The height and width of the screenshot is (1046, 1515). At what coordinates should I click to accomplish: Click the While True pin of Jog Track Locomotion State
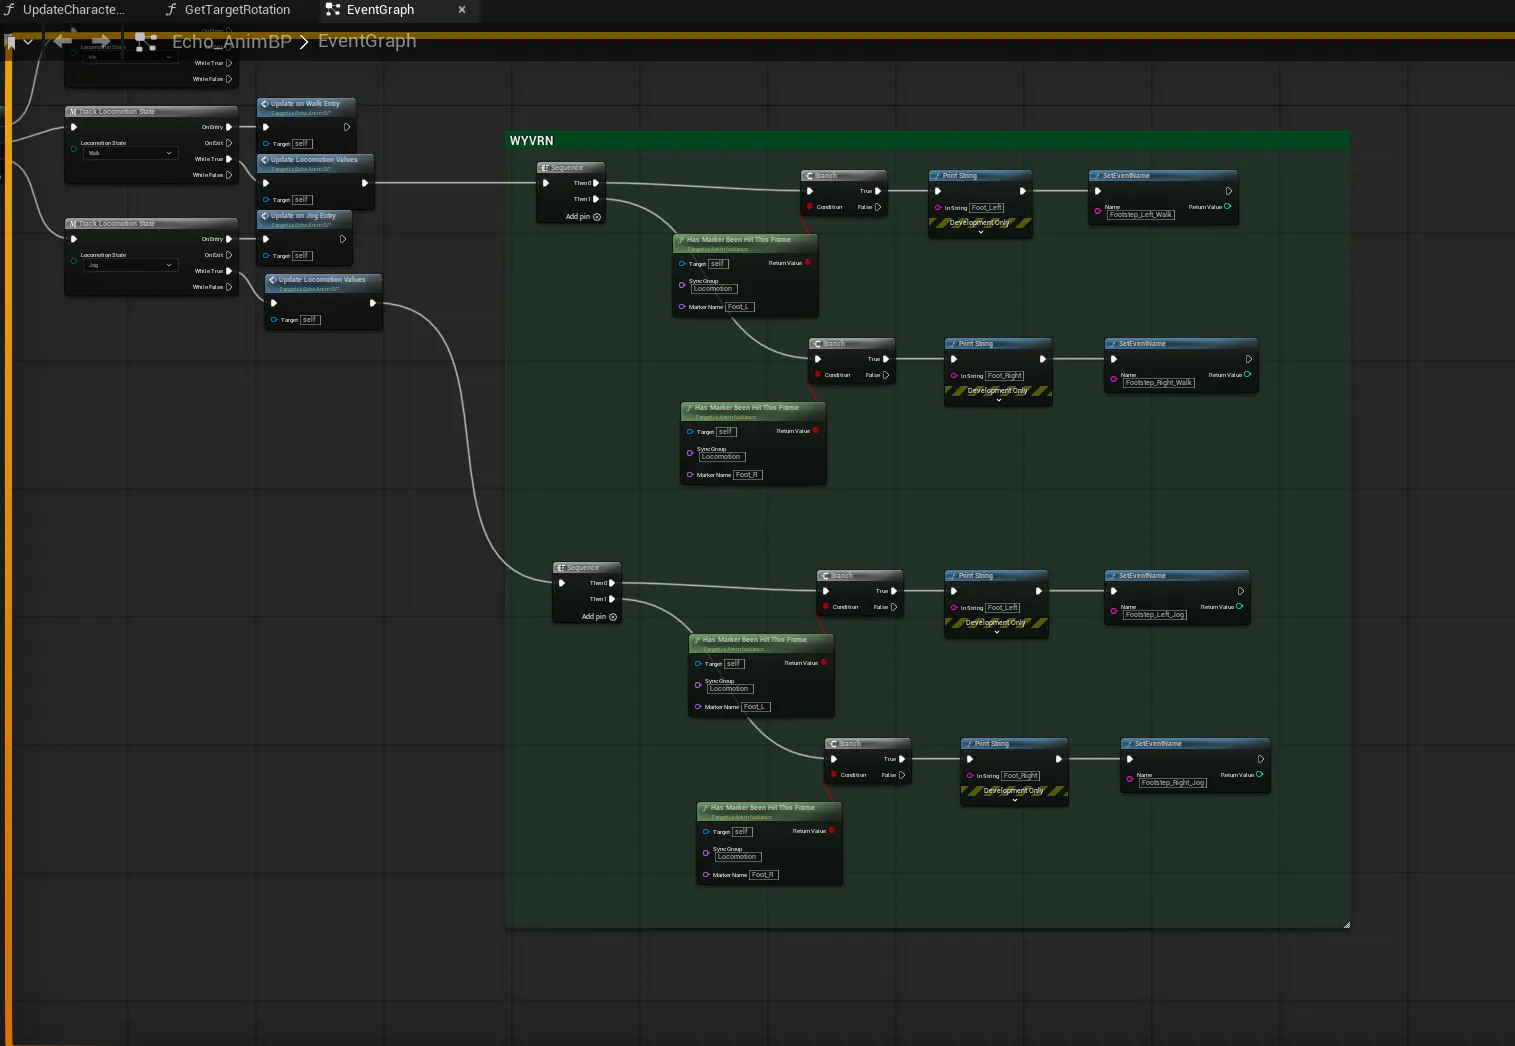tap(229, 271)
